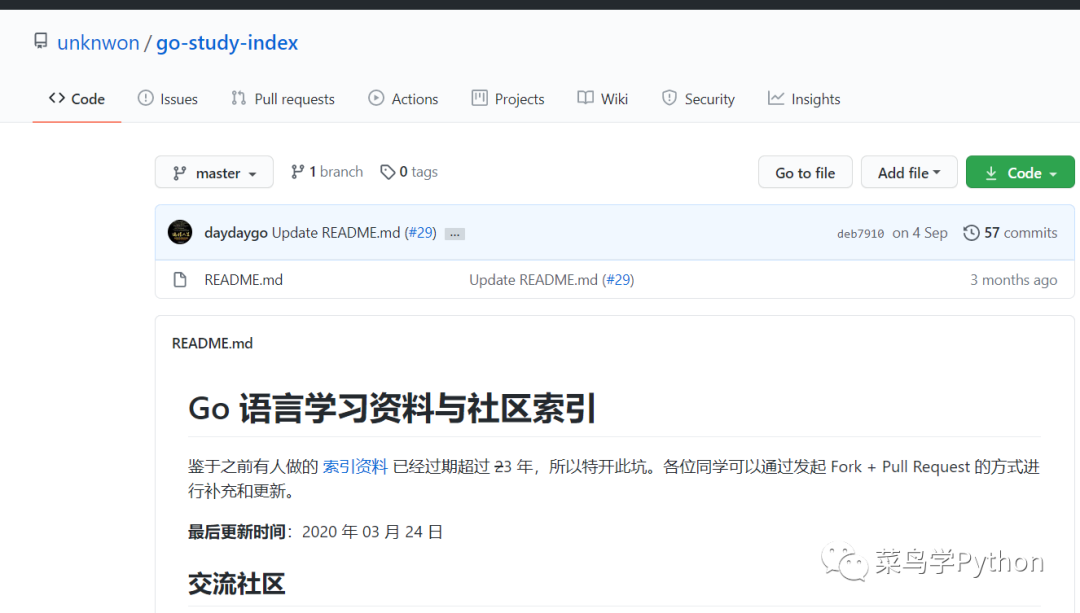The height and width of the screenshot is (613, 1080).
Task: Click the download arrow icon in Code button
Action: [x=991, y=173]
